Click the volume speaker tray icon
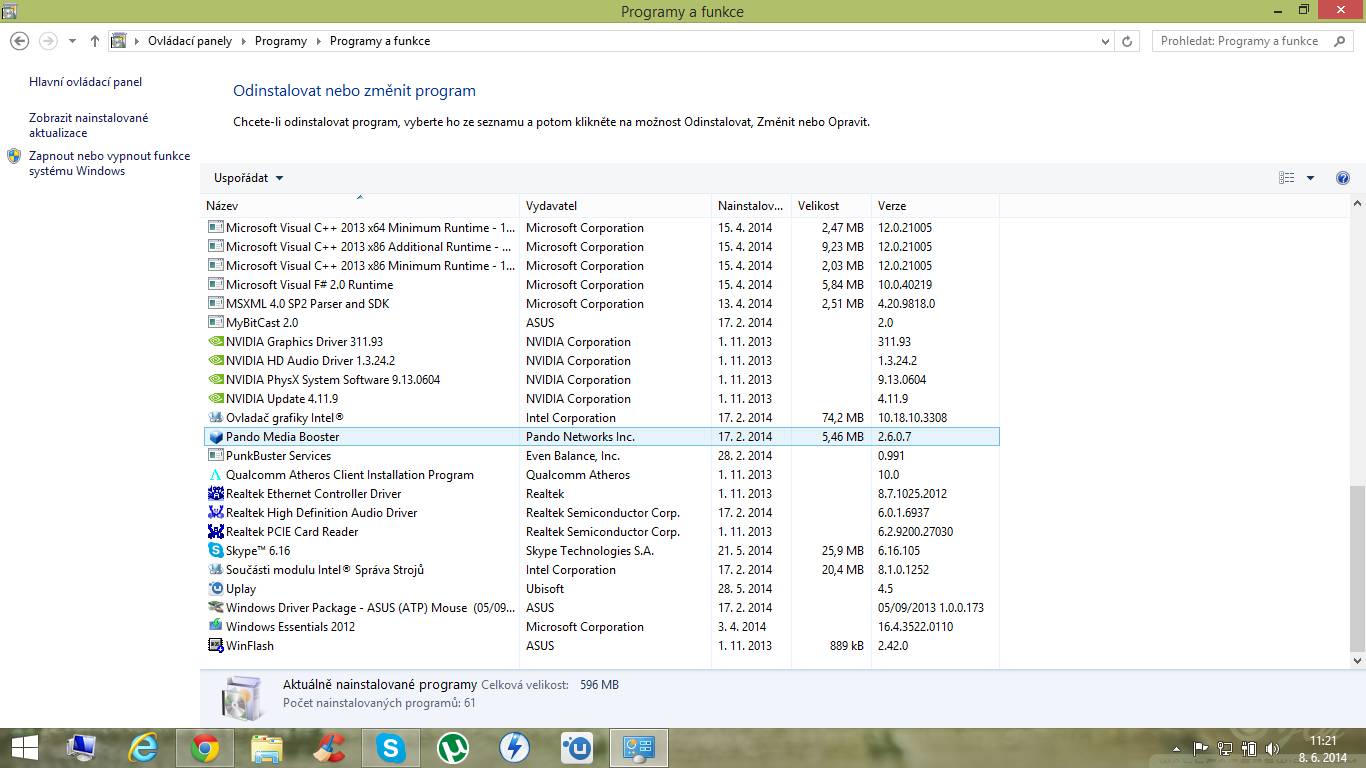 [1272, 748]
